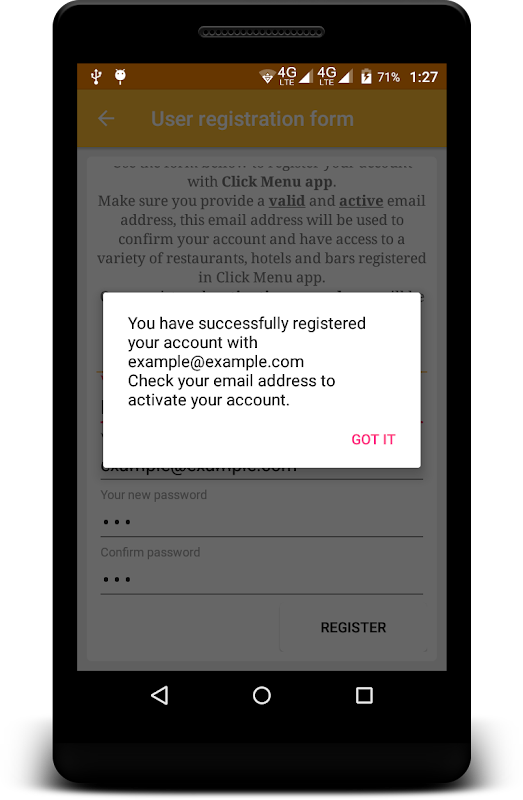Tap the REGISTER button
Screen dimensions: 523x800
[353, 627]
